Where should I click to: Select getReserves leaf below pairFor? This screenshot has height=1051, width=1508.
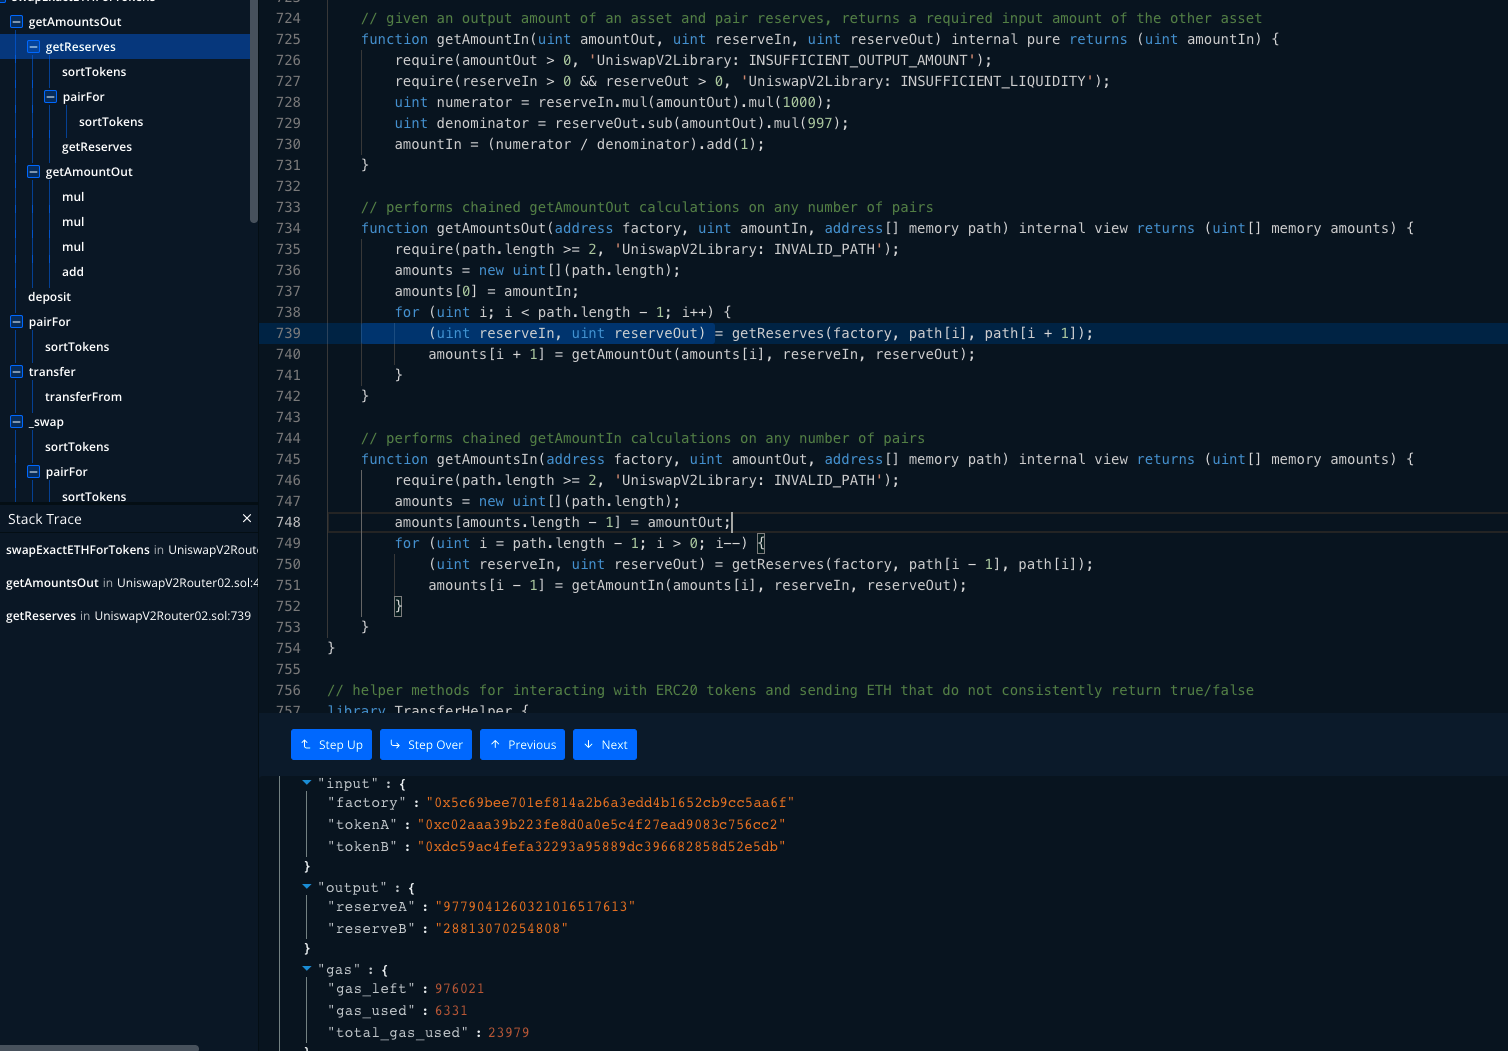point(97,147)
